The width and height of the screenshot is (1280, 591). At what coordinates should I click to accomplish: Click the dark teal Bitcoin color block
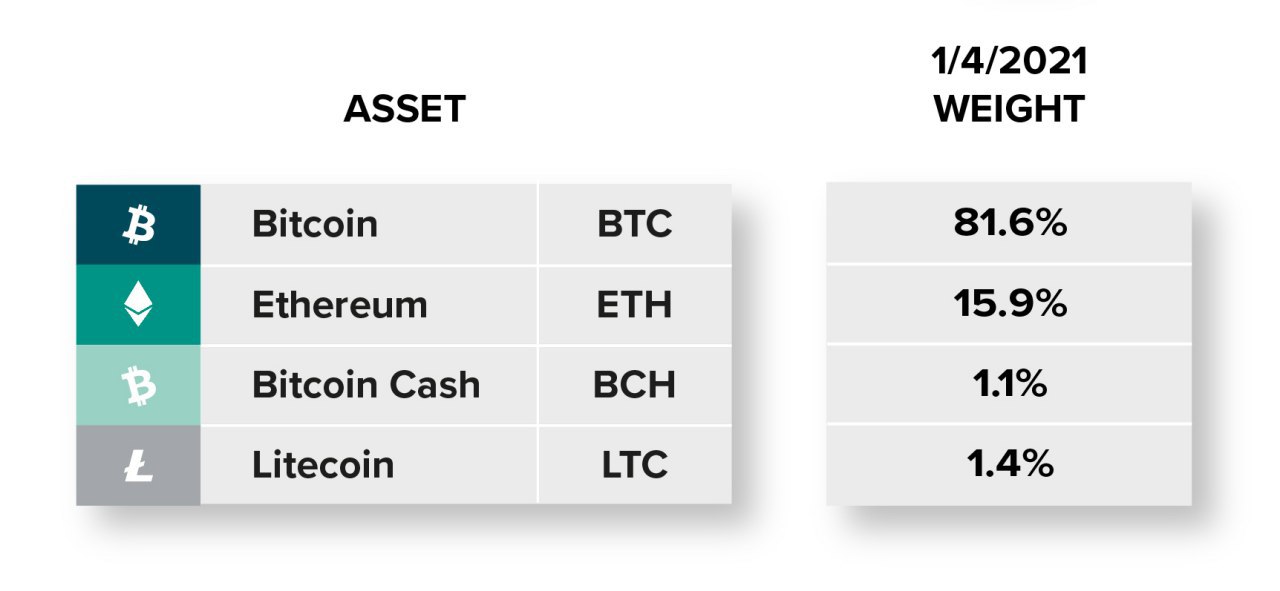139,224
